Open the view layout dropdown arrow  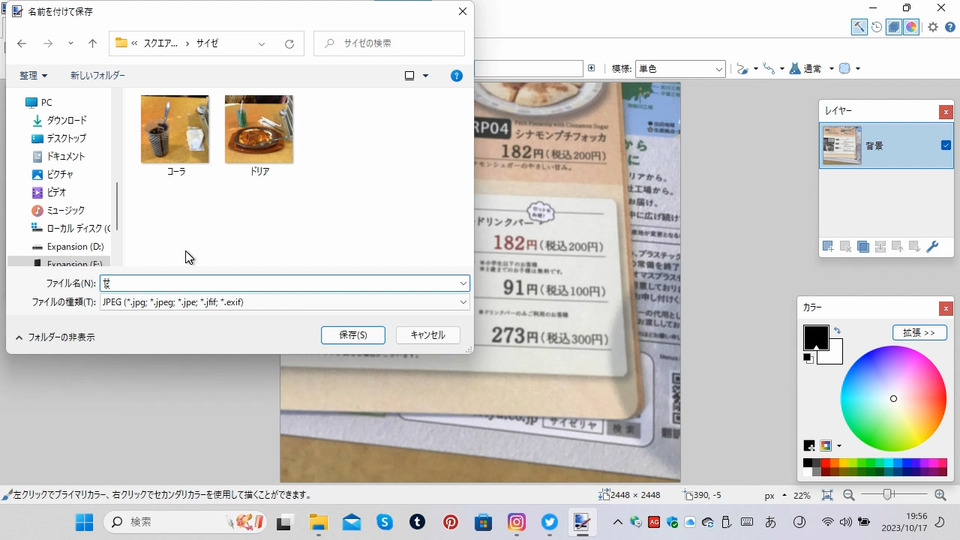(x=426, y=76)
